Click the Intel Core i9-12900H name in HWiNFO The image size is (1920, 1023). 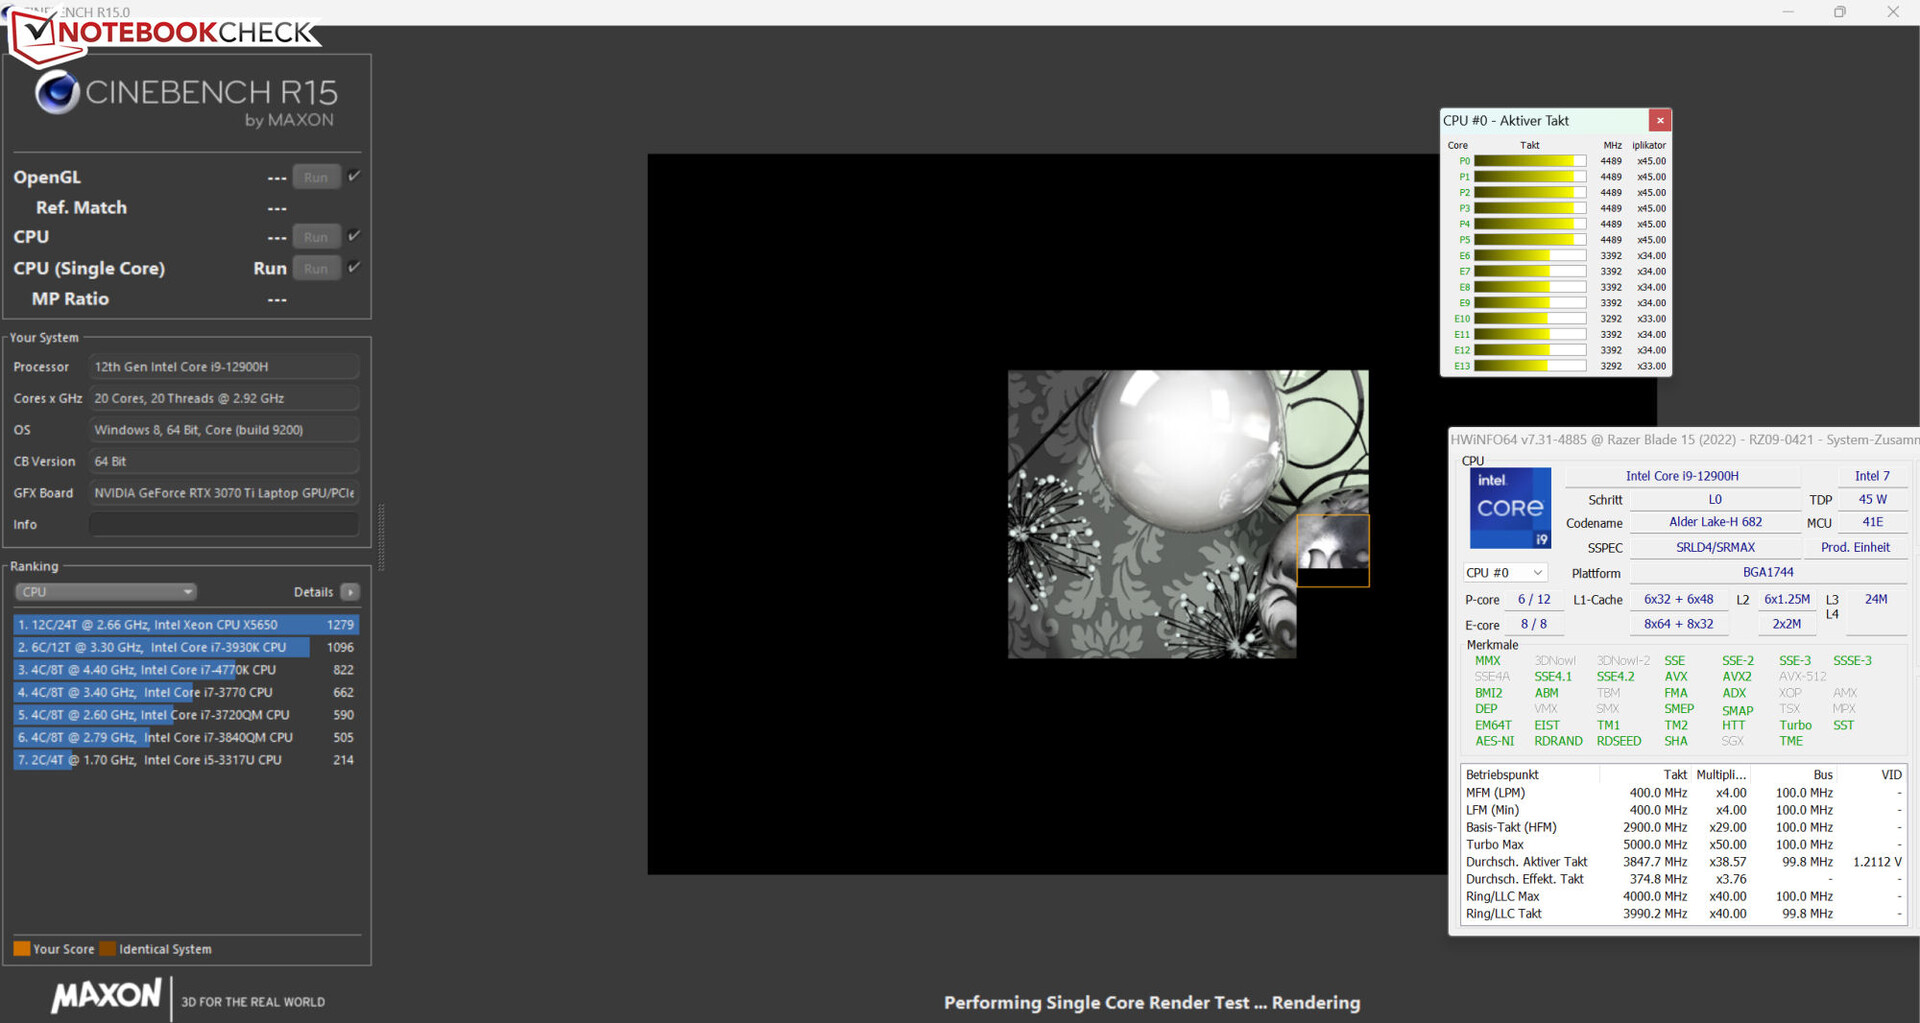(x=1682, y=476)
